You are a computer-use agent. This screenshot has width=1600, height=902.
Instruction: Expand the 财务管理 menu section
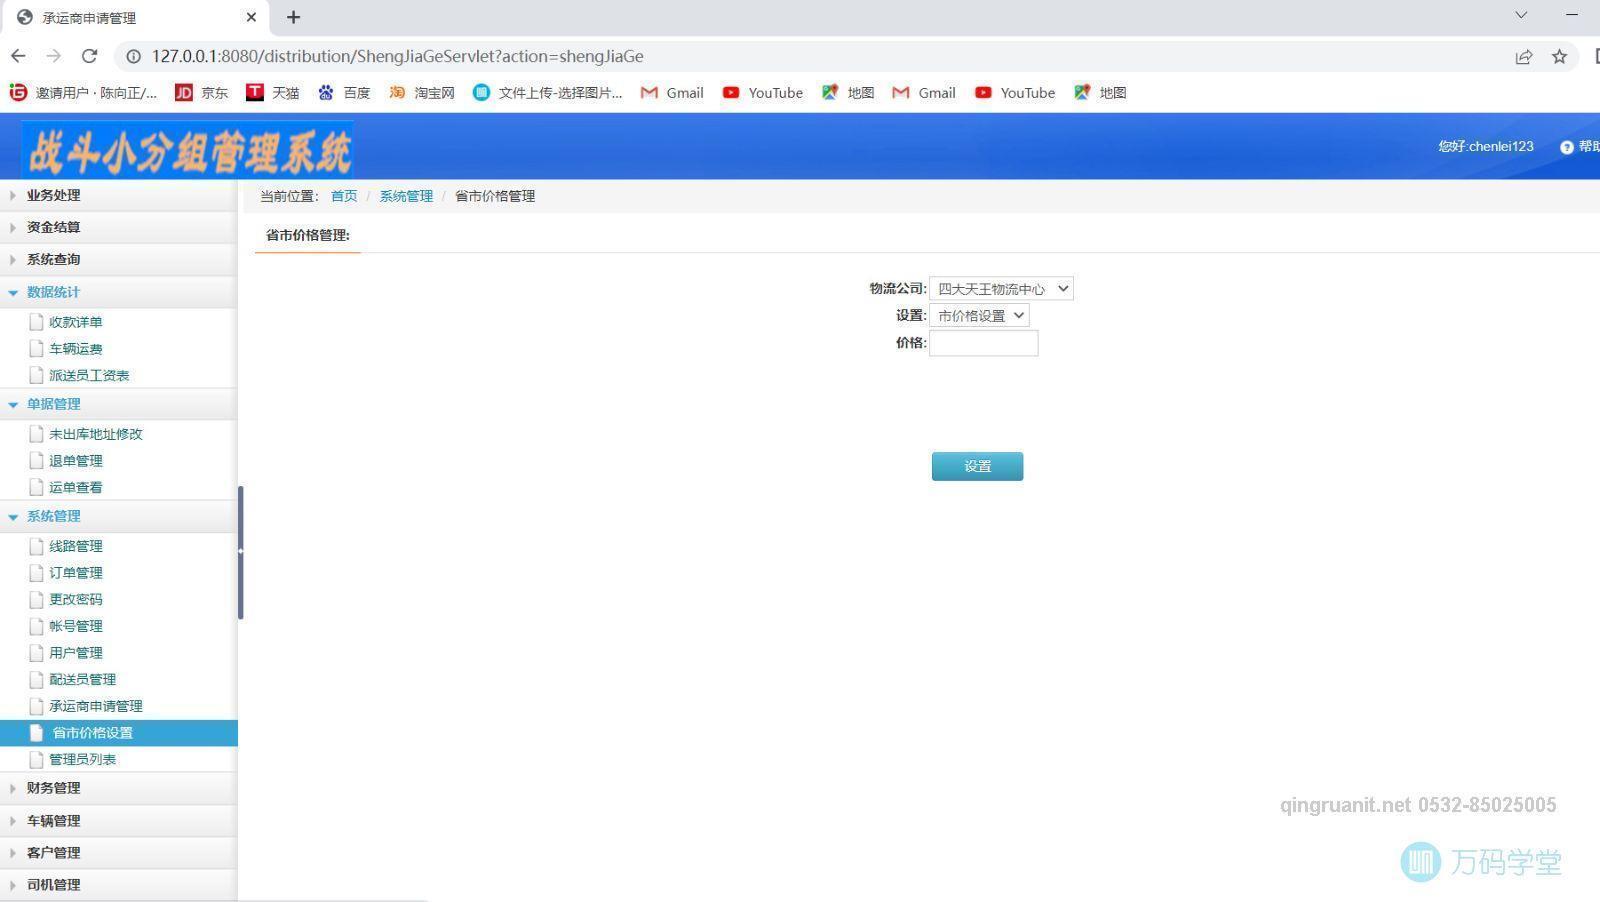click(x=118, y=788)
